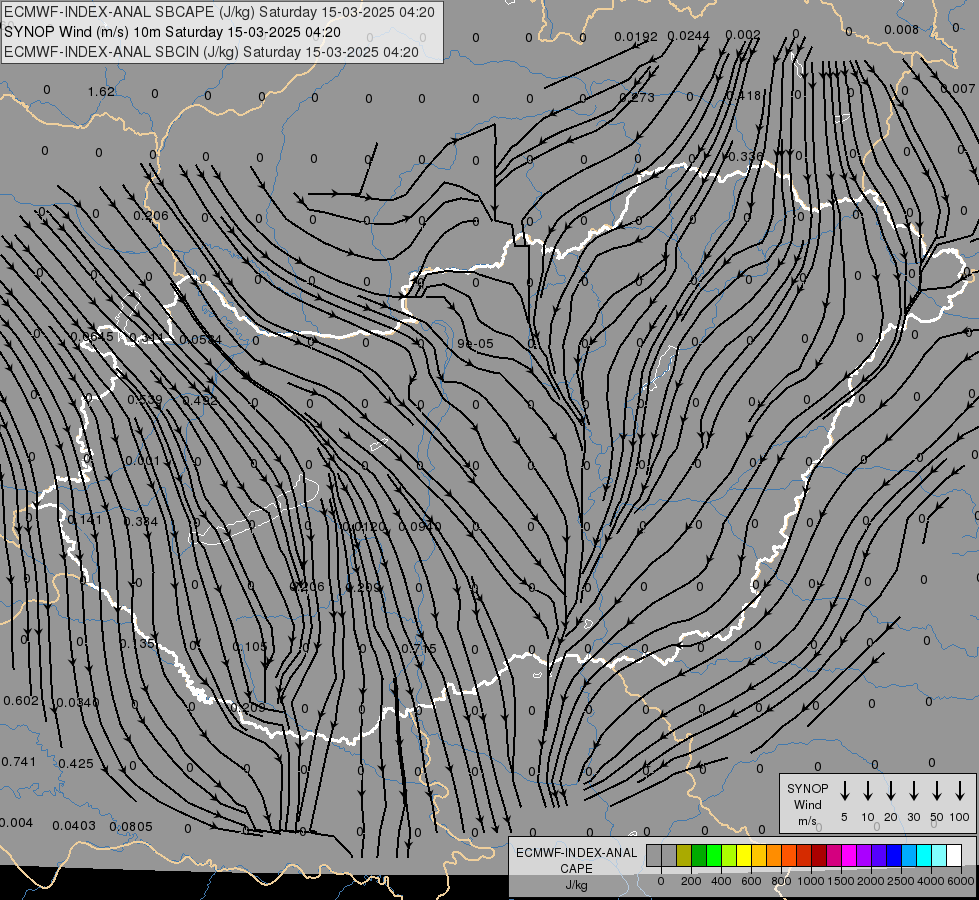
Task: Click the wind arrow above legend value 100
Action: [x=960, y=791]
